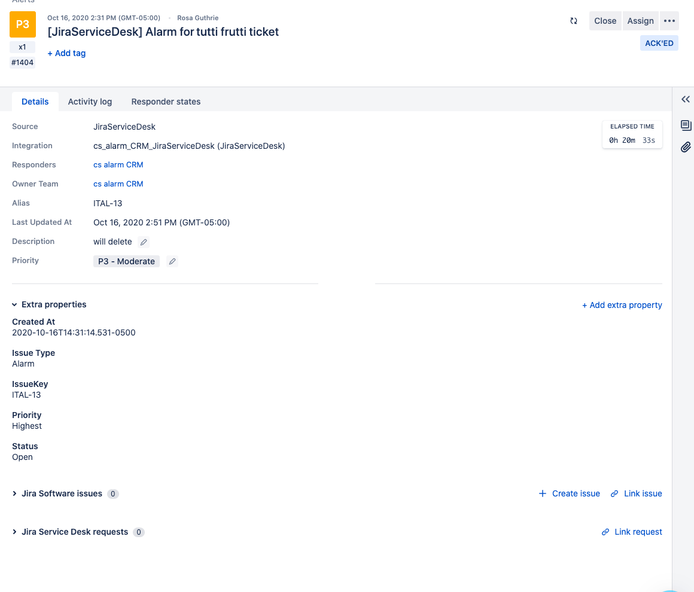Click the Issue Type value Alarm
Viewport: 694px width, 592px height.
(x=23, y=364)
